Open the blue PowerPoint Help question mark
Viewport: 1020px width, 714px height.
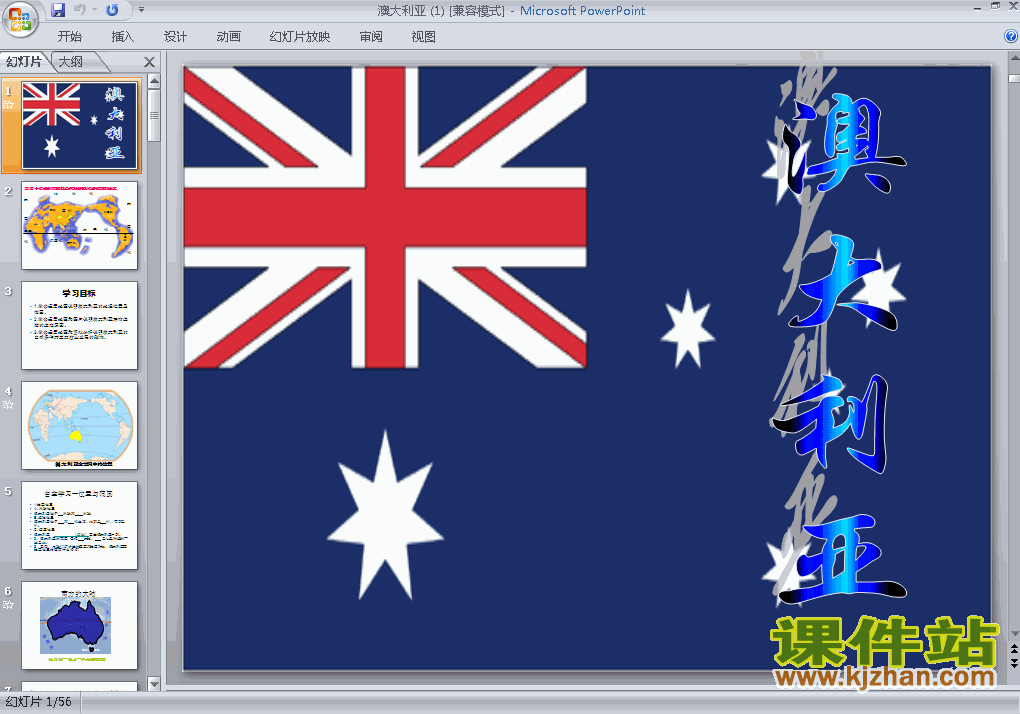point(1011,36)
